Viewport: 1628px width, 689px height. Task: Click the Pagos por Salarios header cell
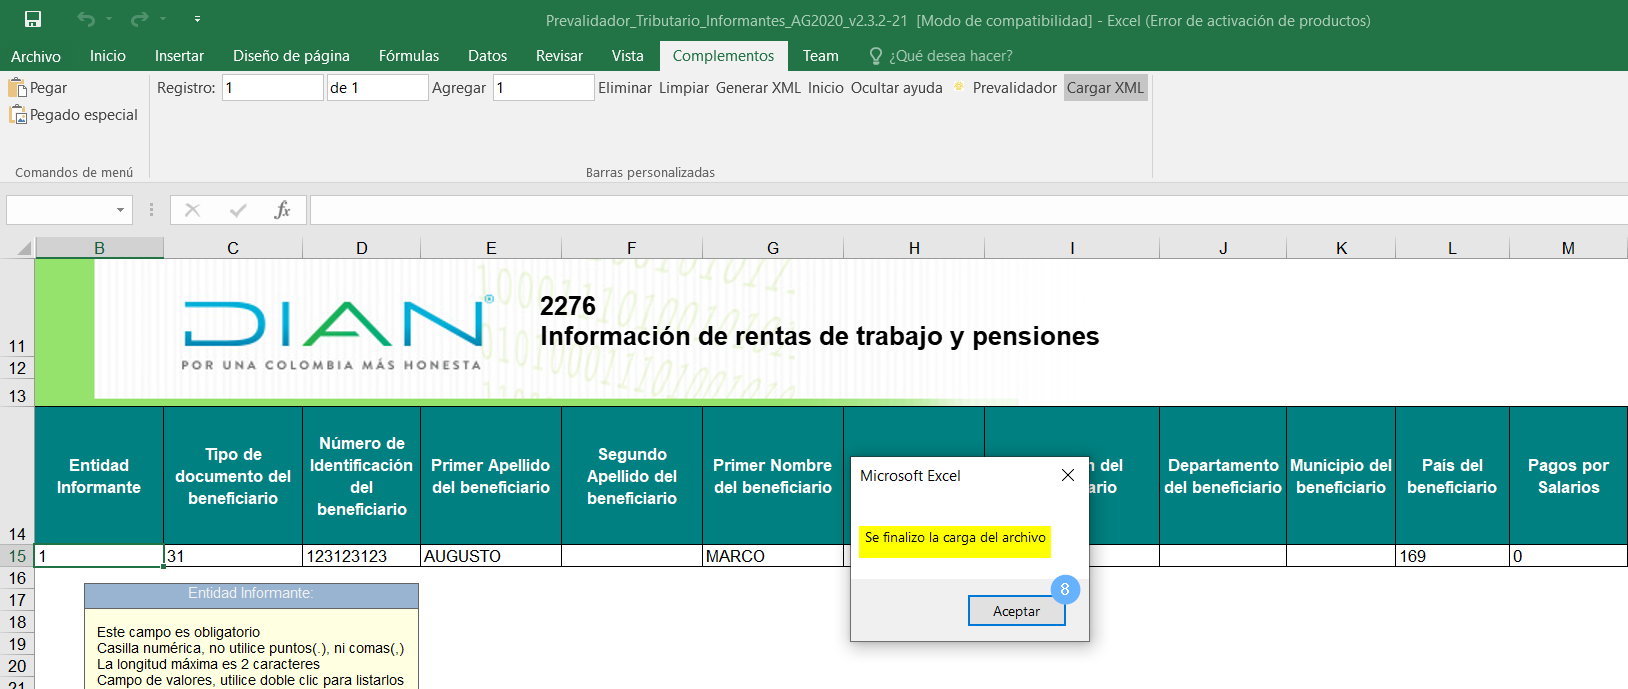[1568, 476]
